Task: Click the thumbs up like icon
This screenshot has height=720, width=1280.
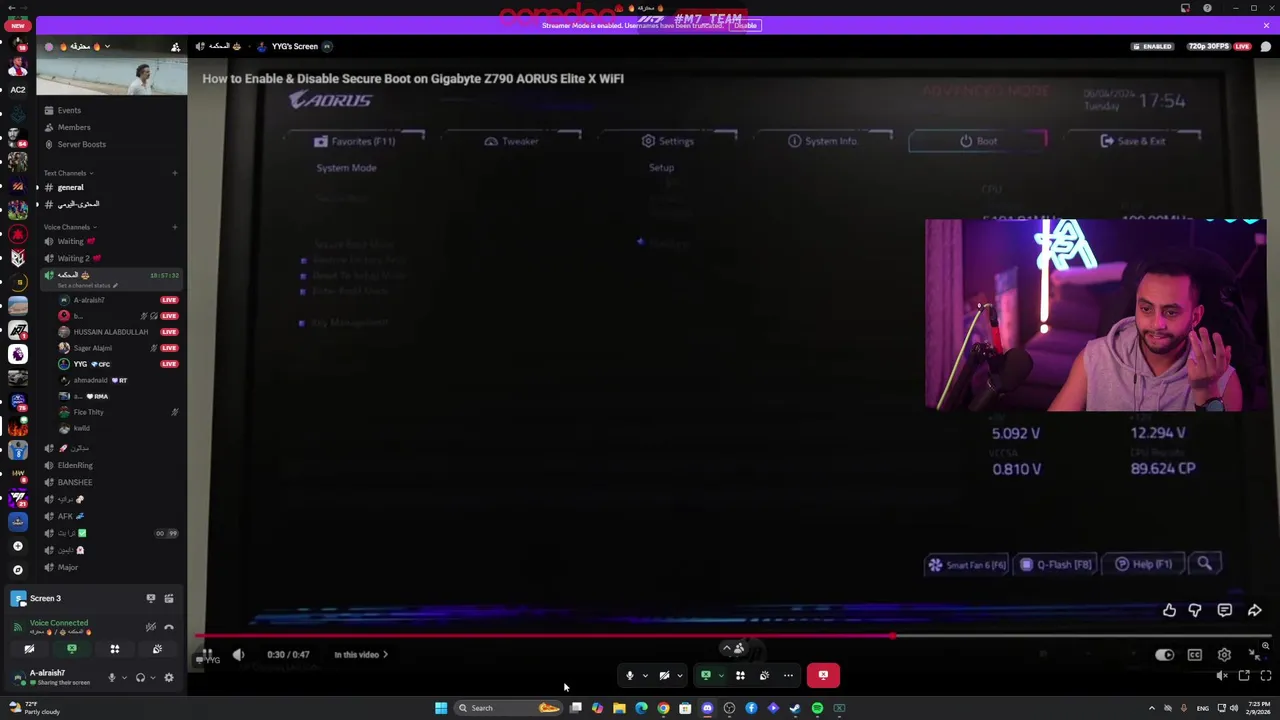Action: 1169,610
